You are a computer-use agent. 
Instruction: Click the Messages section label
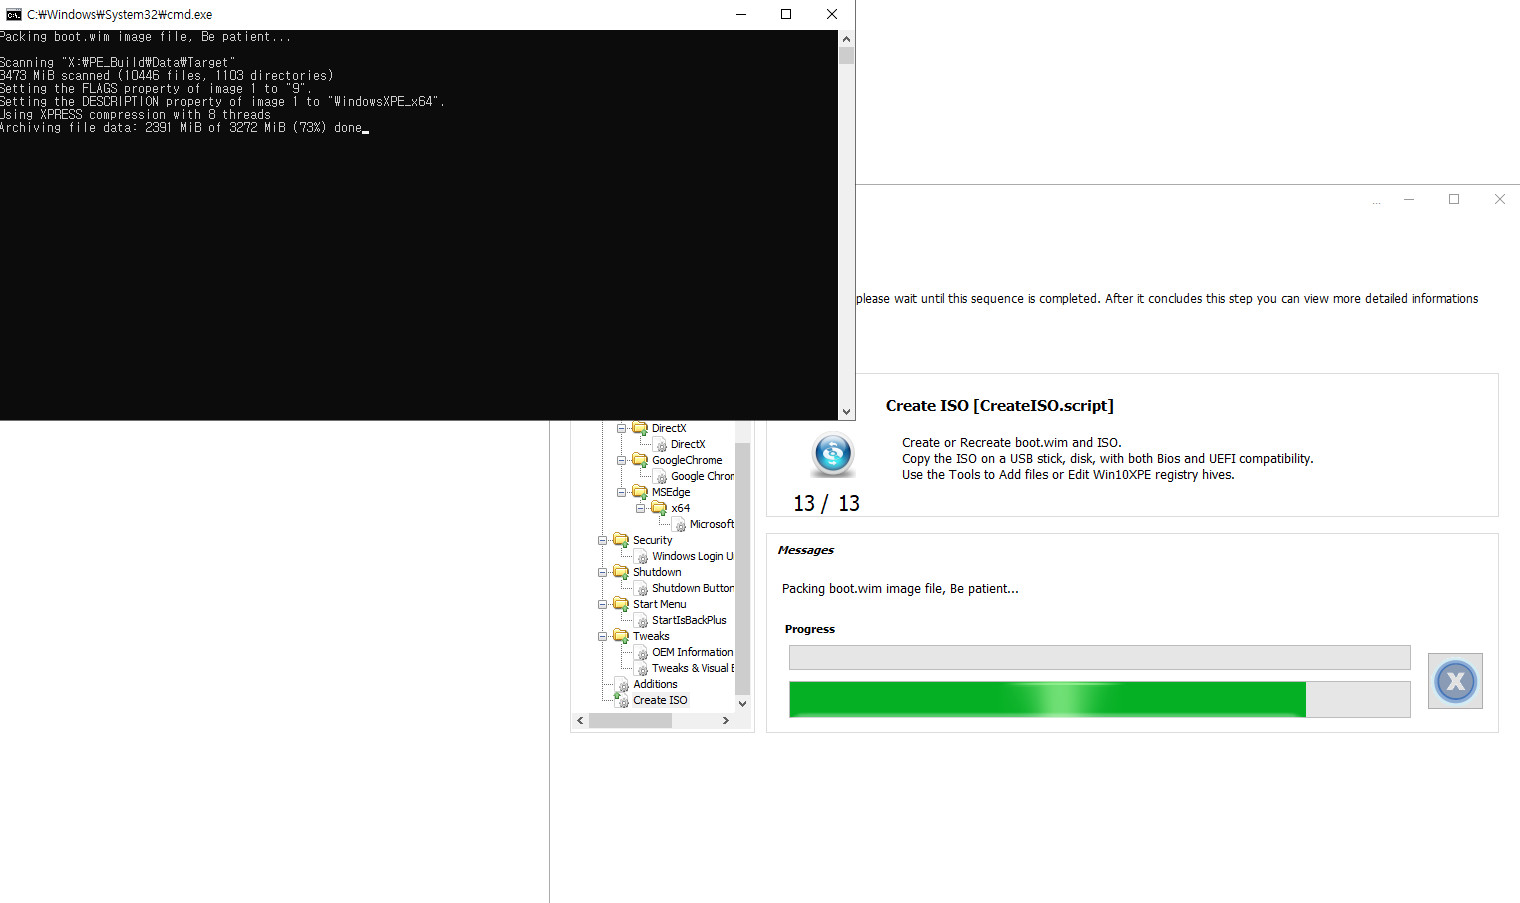click(805, 550)
